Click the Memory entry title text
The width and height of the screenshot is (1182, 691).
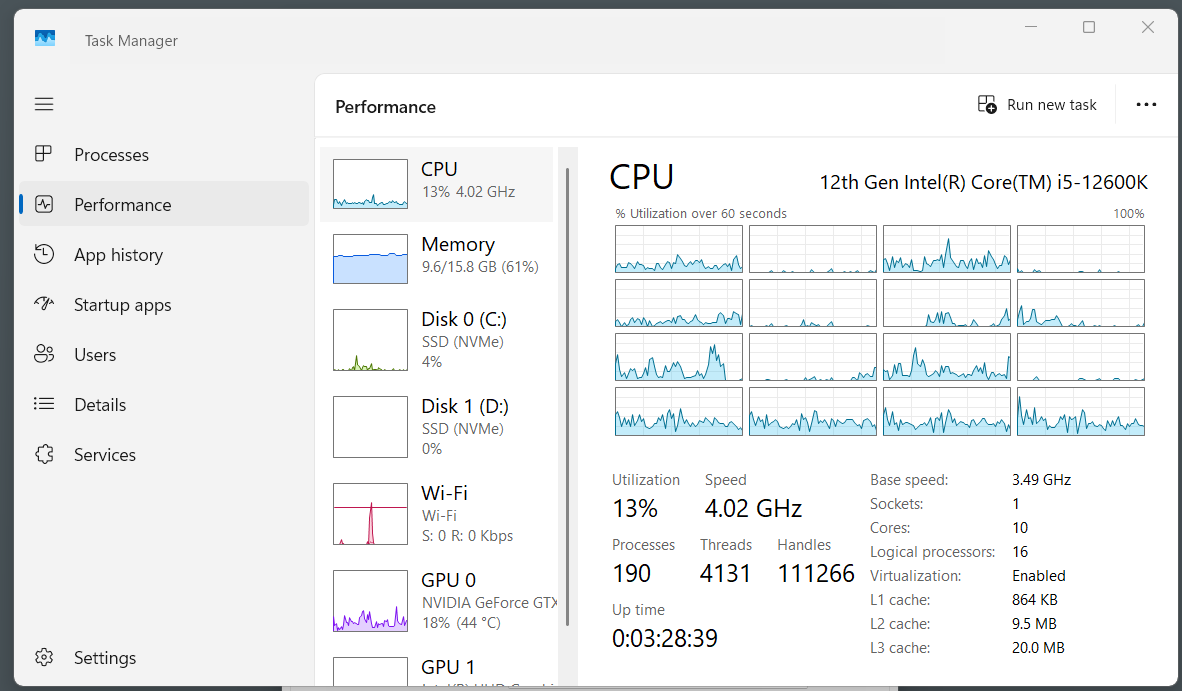pyautogui.click(x=458, y=244)
